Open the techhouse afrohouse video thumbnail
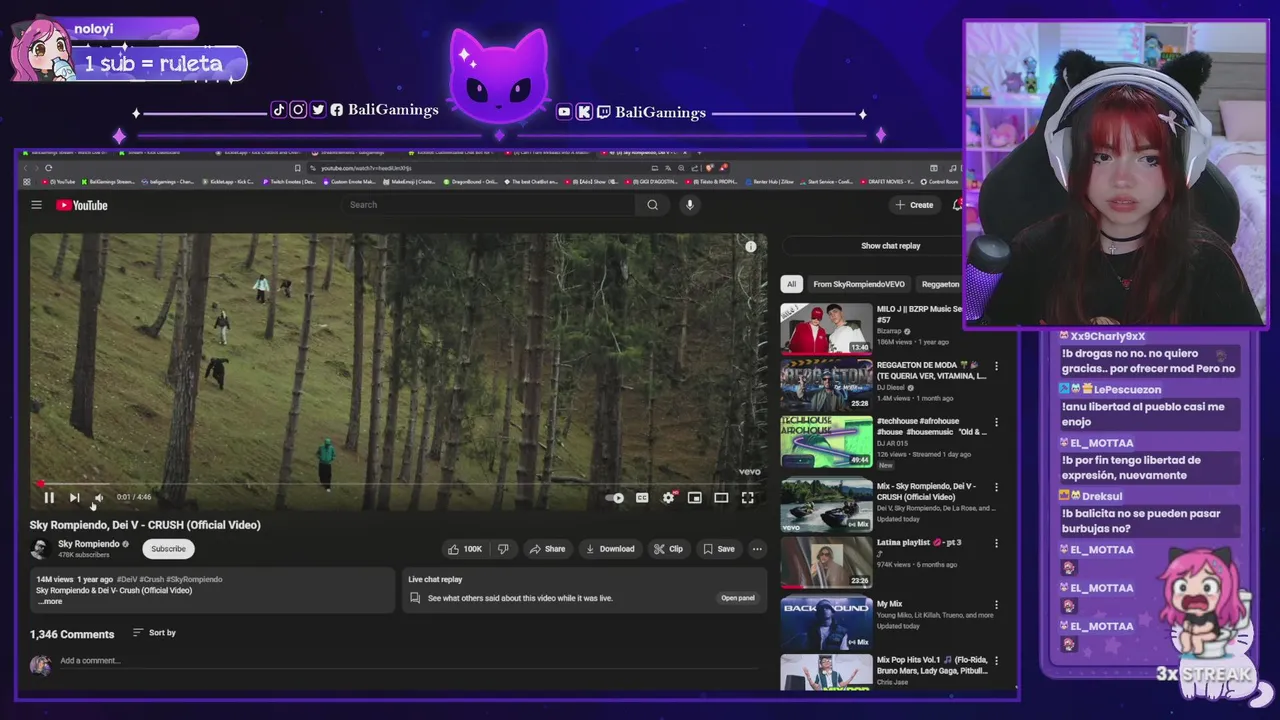 pyautogui.click(x=826, y=441)
